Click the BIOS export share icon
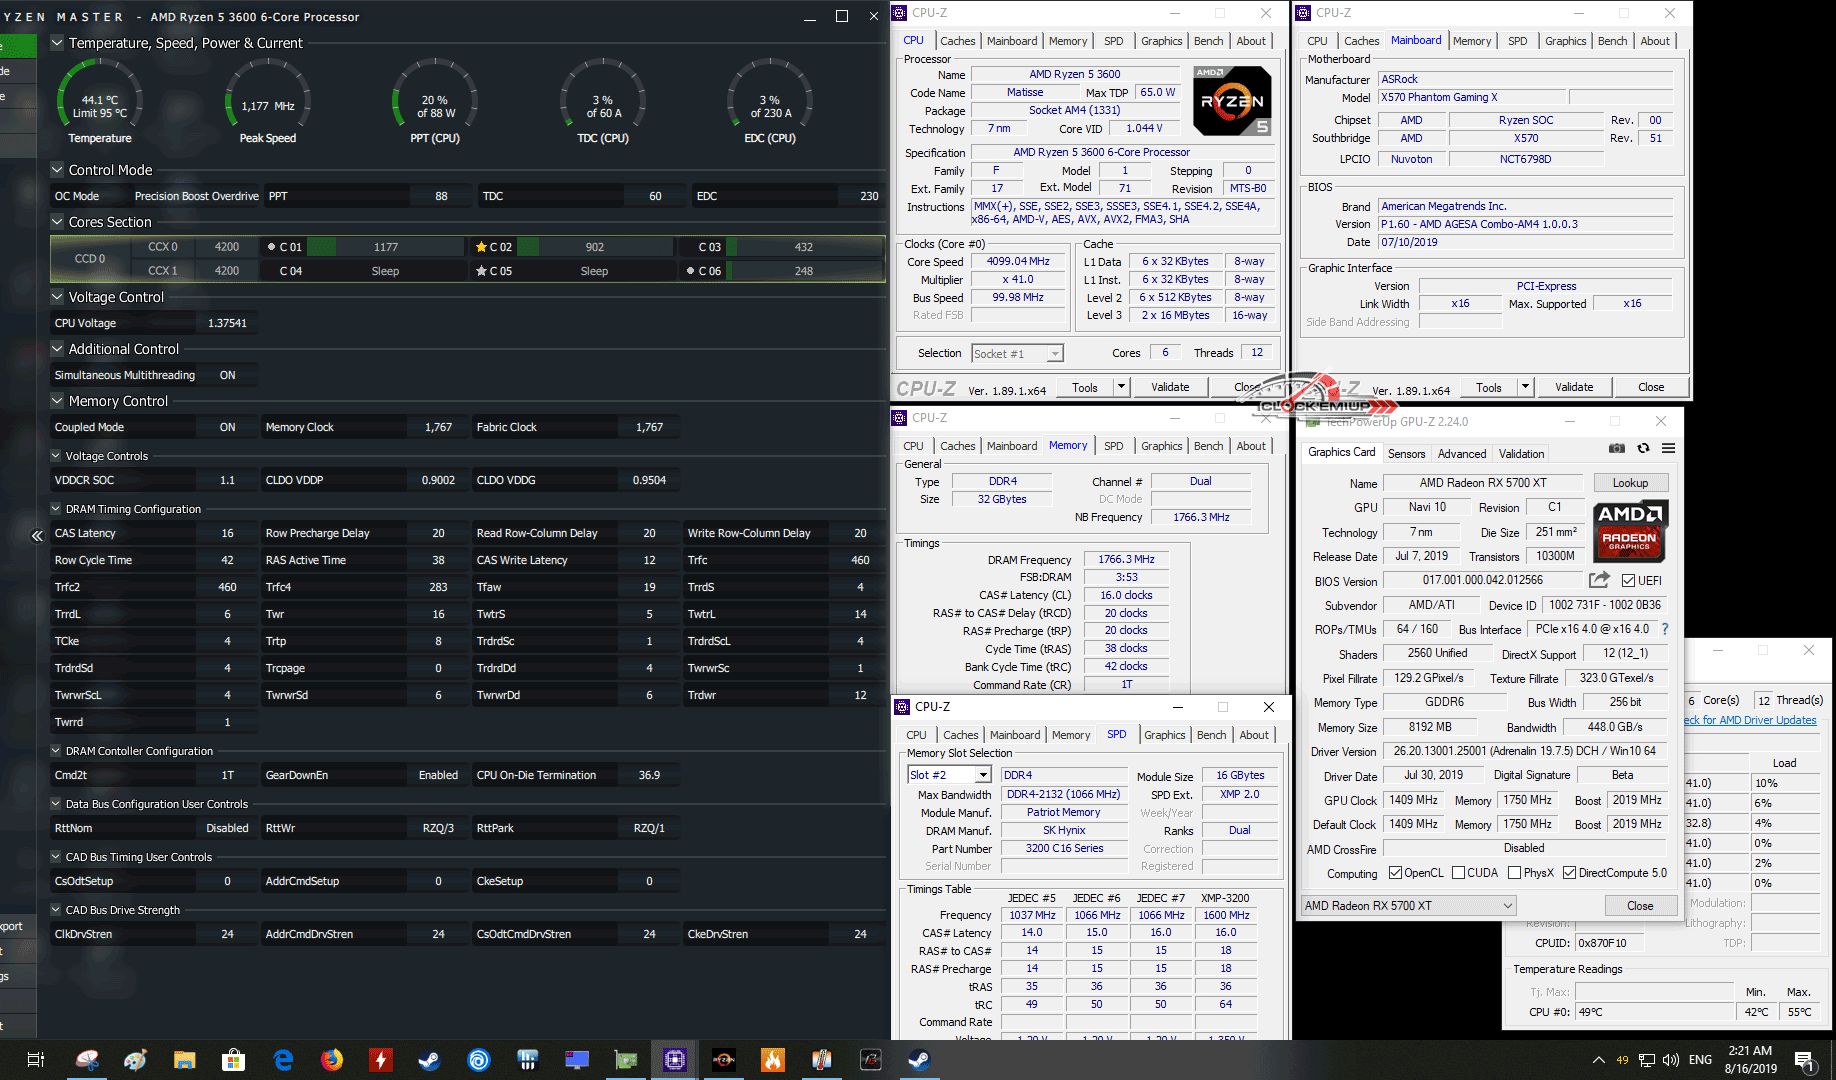The image size is (1836, 1080). (x=1599, y=580)
